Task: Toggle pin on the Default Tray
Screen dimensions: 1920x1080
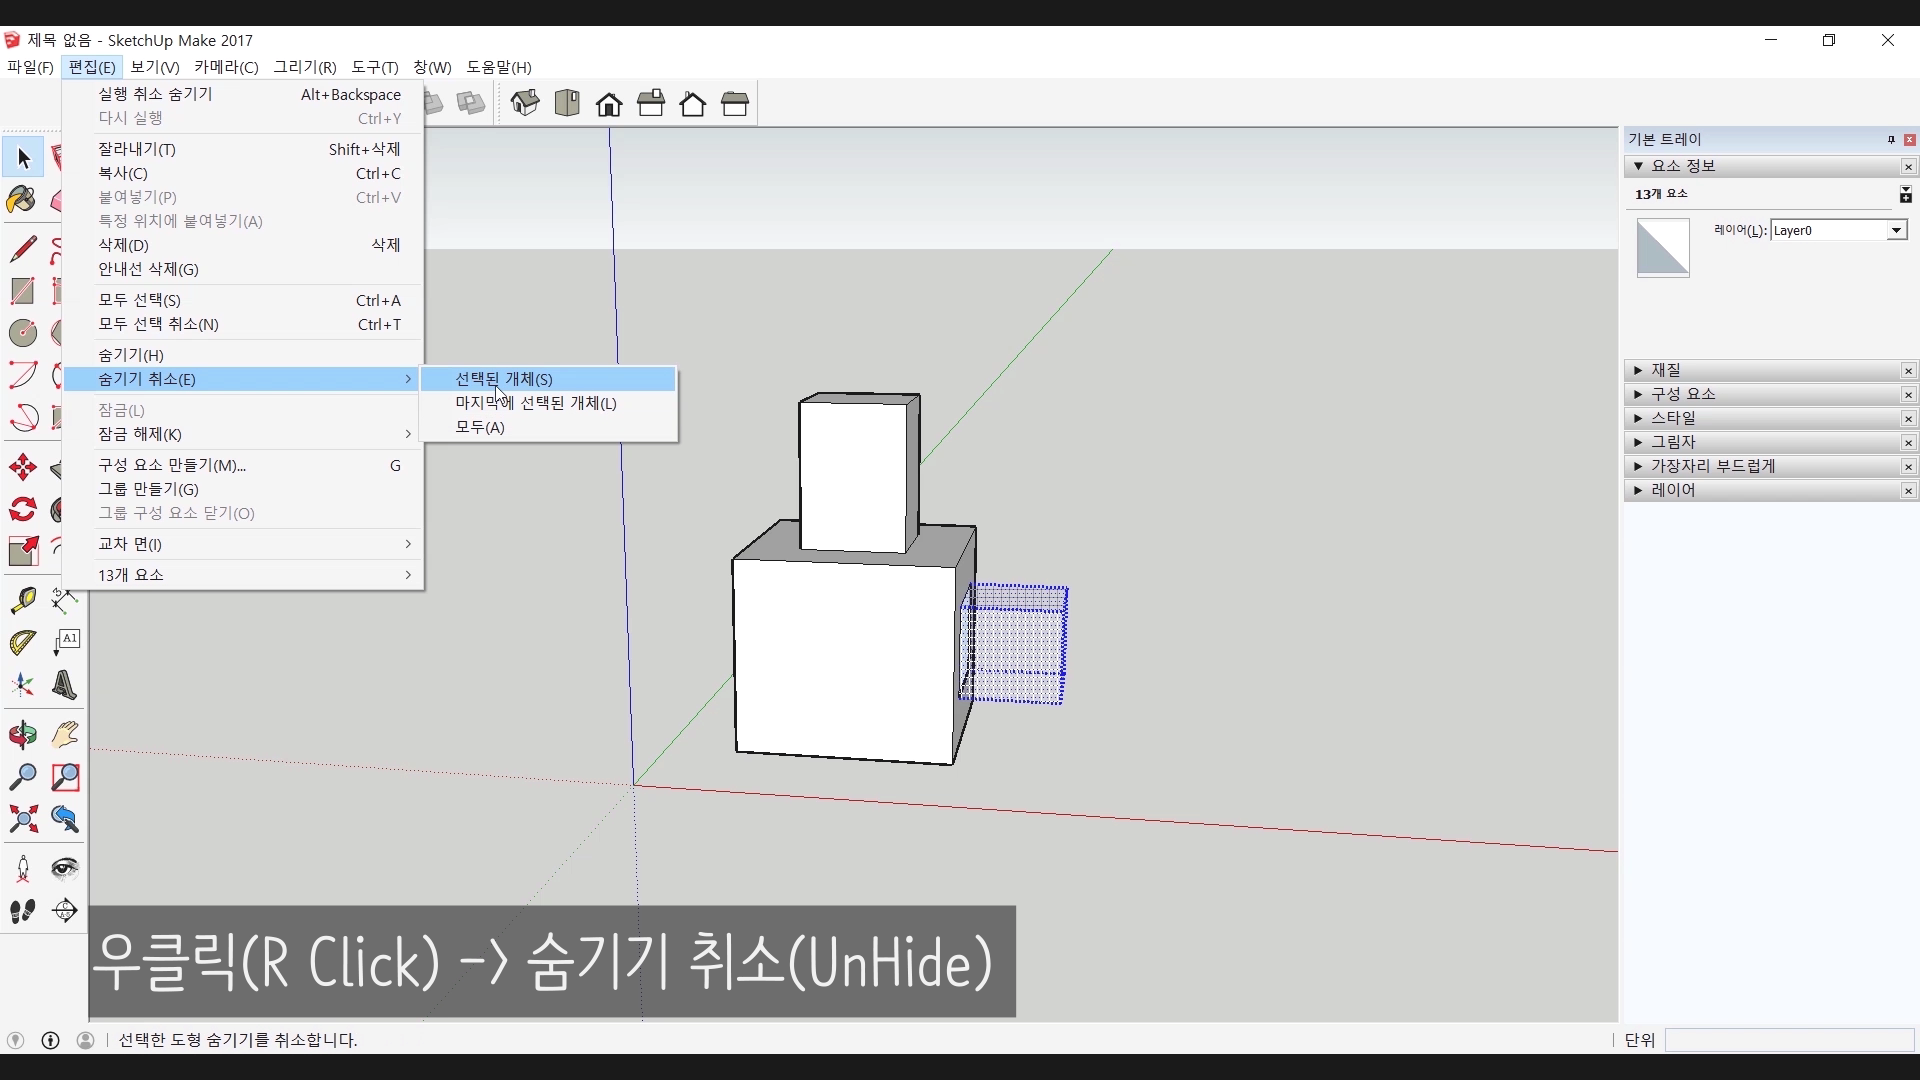Action: tap(1891, 140)
